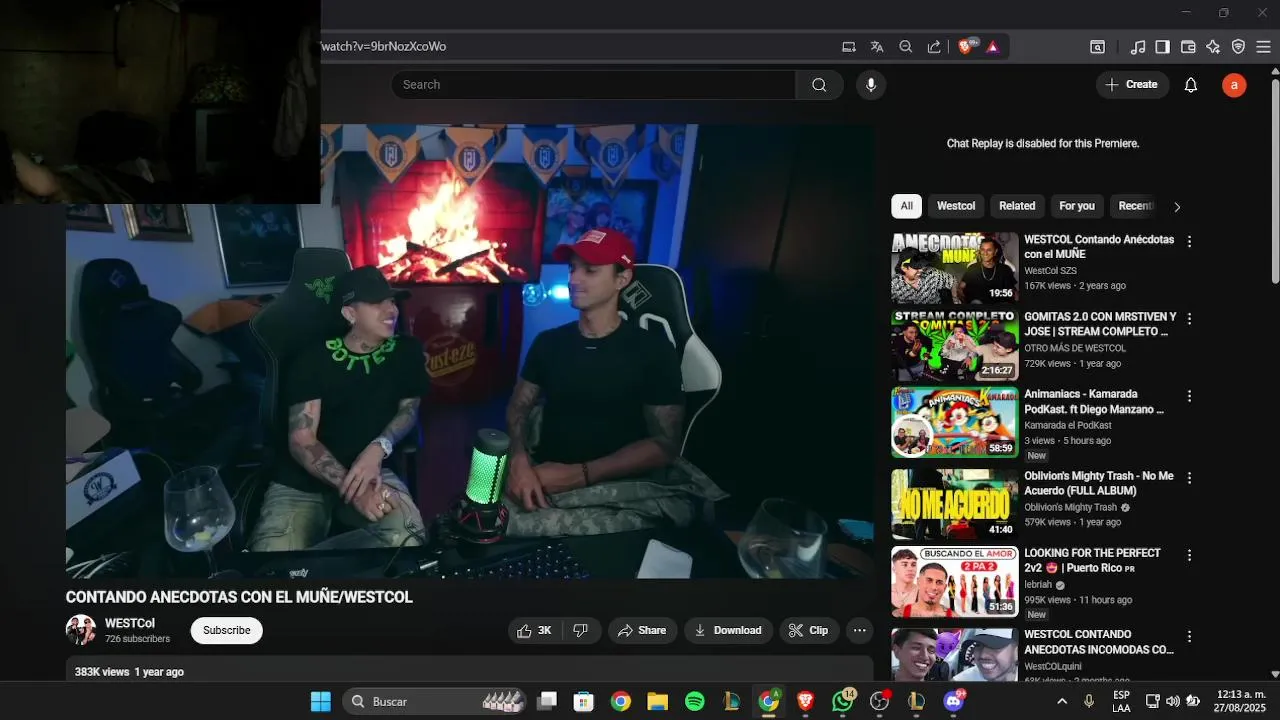This screenshot has width=1280, height=720.
Task: Open tab search icon in toolbar
Action: click(x=1097, y=46)
